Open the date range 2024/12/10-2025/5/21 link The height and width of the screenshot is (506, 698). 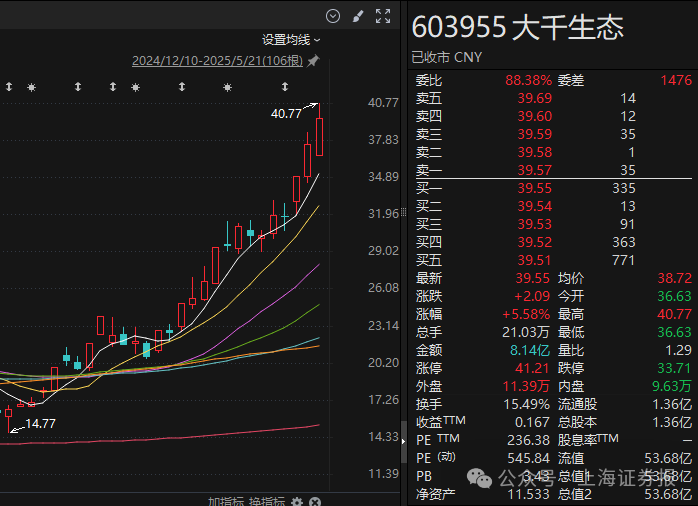(217, 61)
